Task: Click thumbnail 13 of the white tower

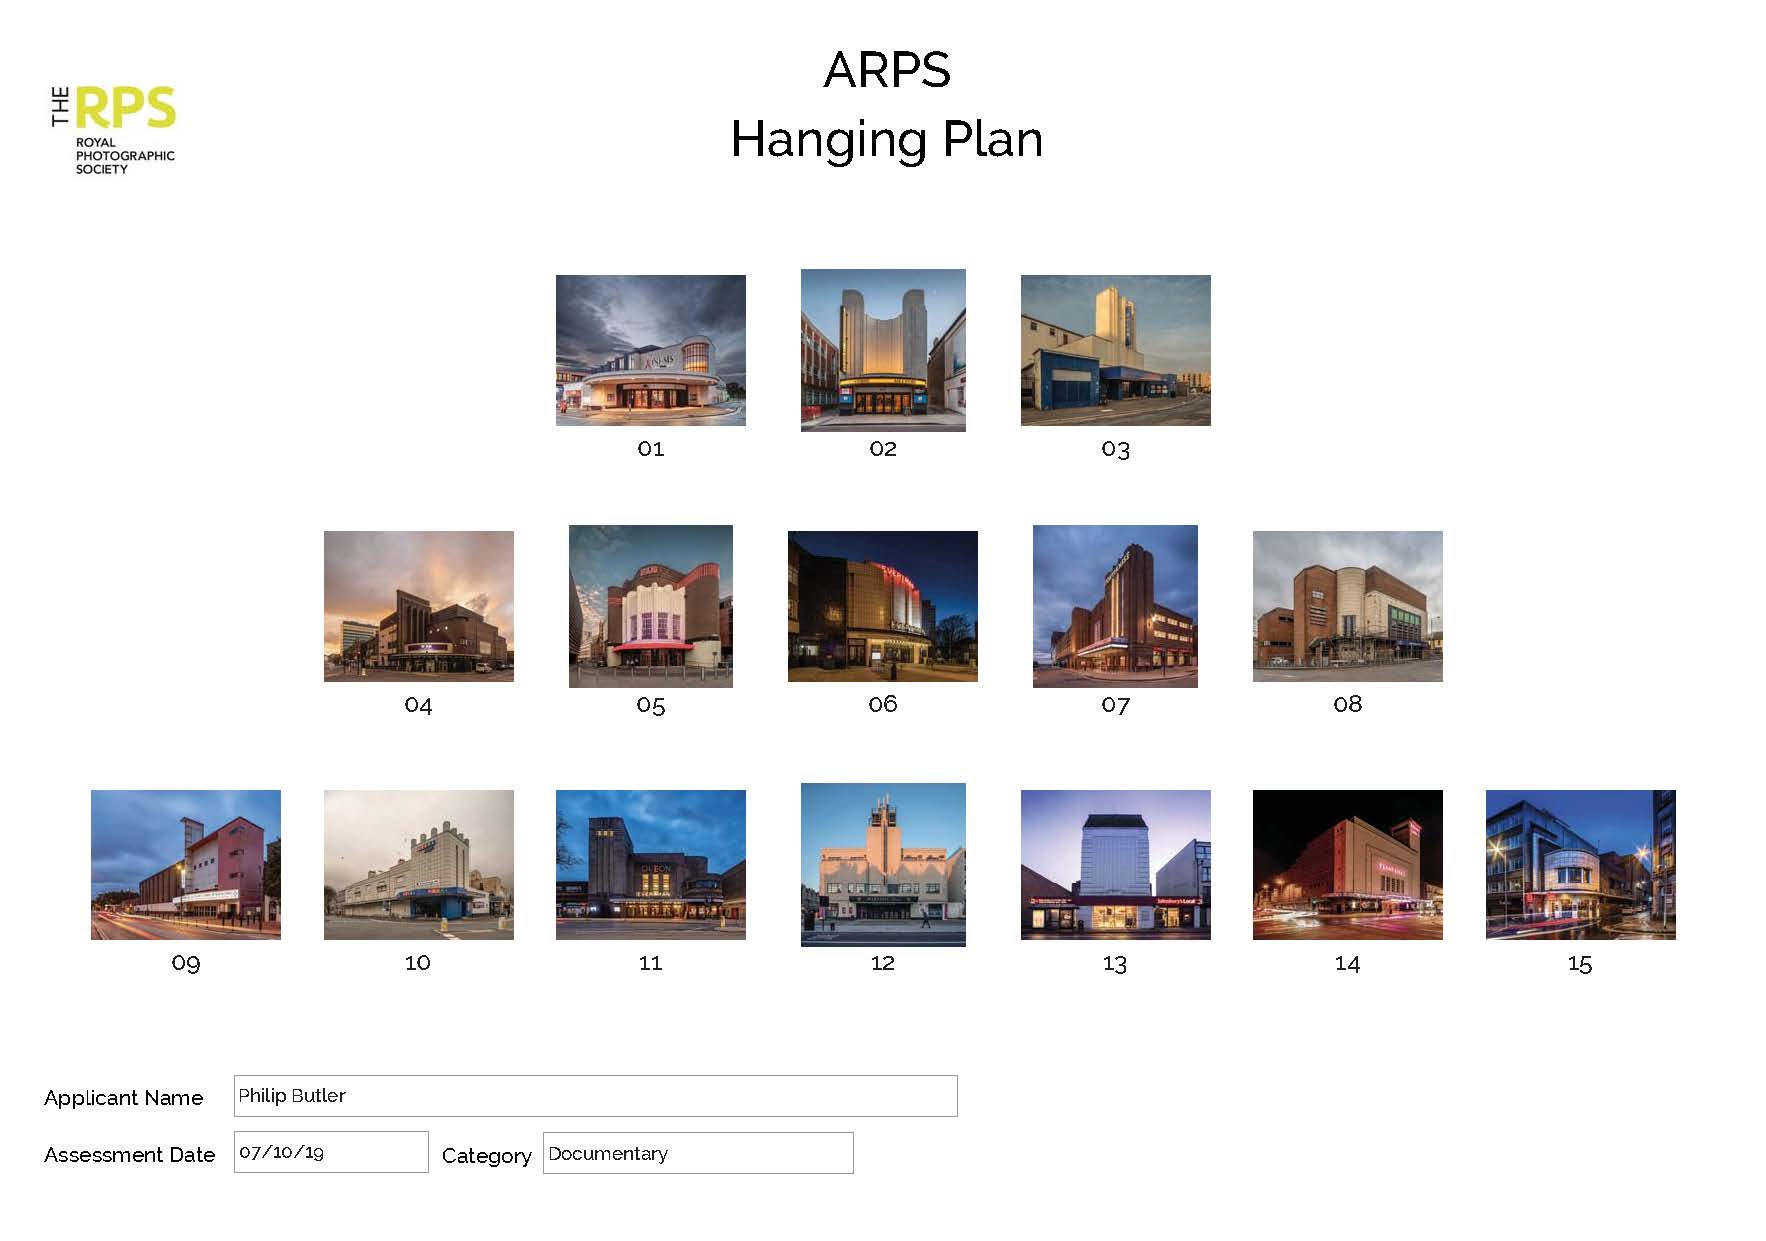Action: click(x=1115, y=864)
